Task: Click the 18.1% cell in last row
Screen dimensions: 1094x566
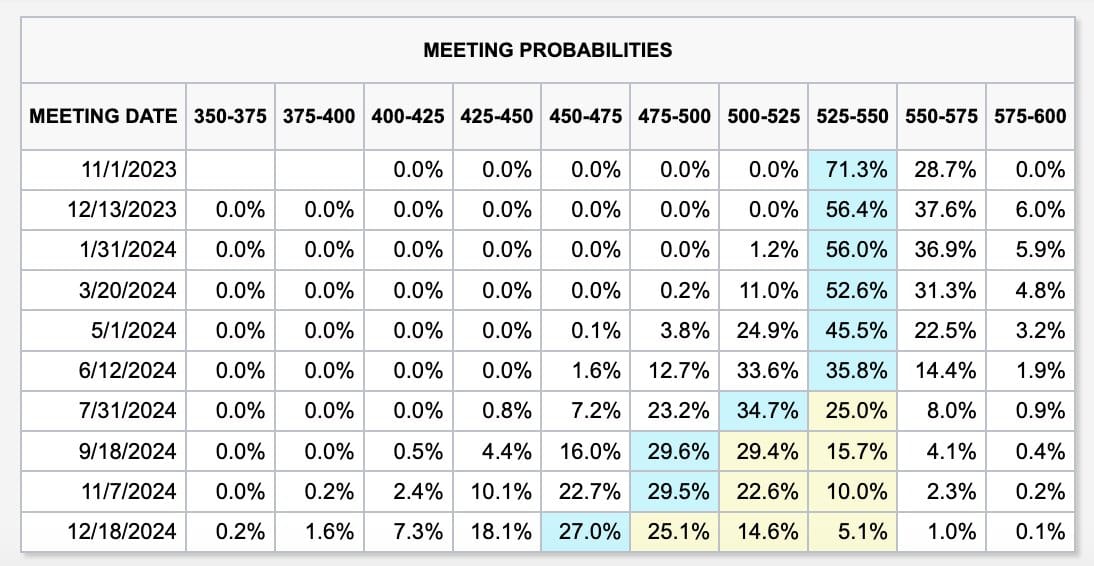Action: point(496,532)
